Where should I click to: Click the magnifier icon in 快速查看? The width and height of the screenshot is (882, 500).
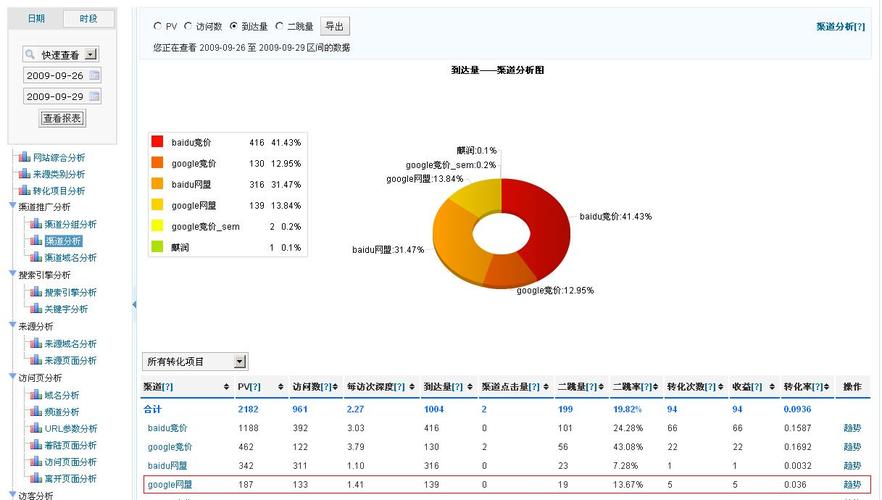click(30, 55)
